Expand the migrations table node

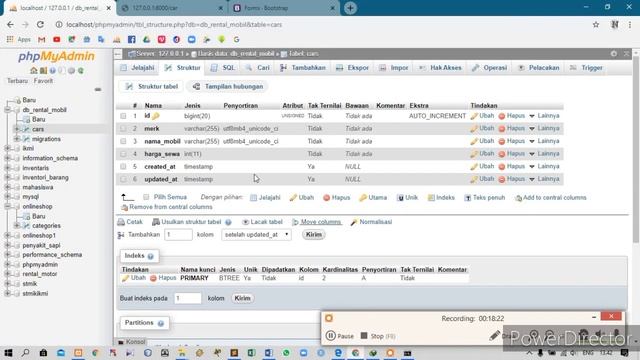pos(17,139)
